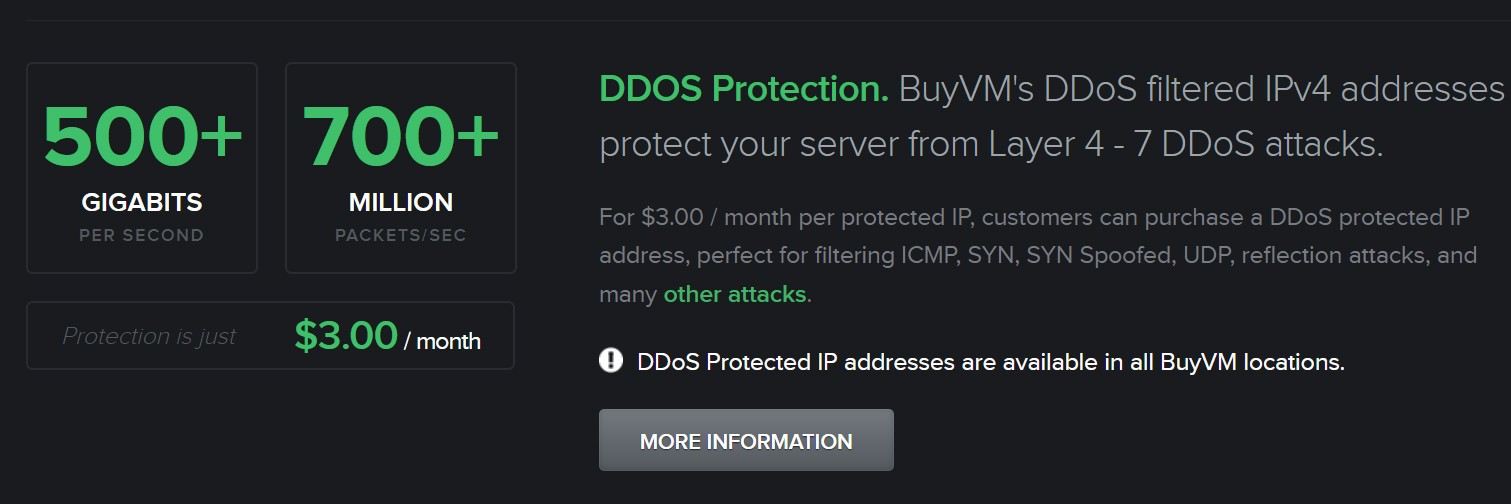Viewport: 1511px width, 504px height.
Task: Click the "Protection is just" pricing box
Action: [270, 336]
